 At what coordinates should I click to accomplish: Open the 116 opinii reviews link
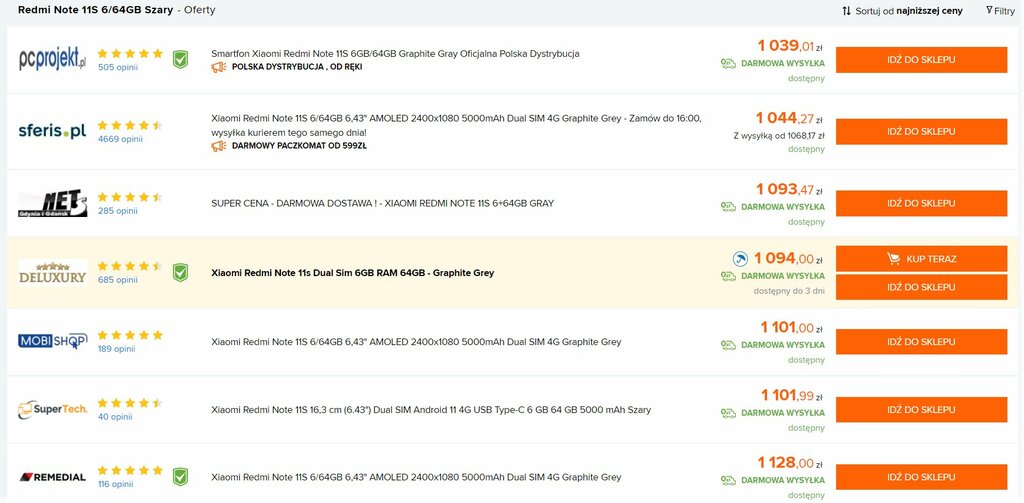(x=116, y=484)
